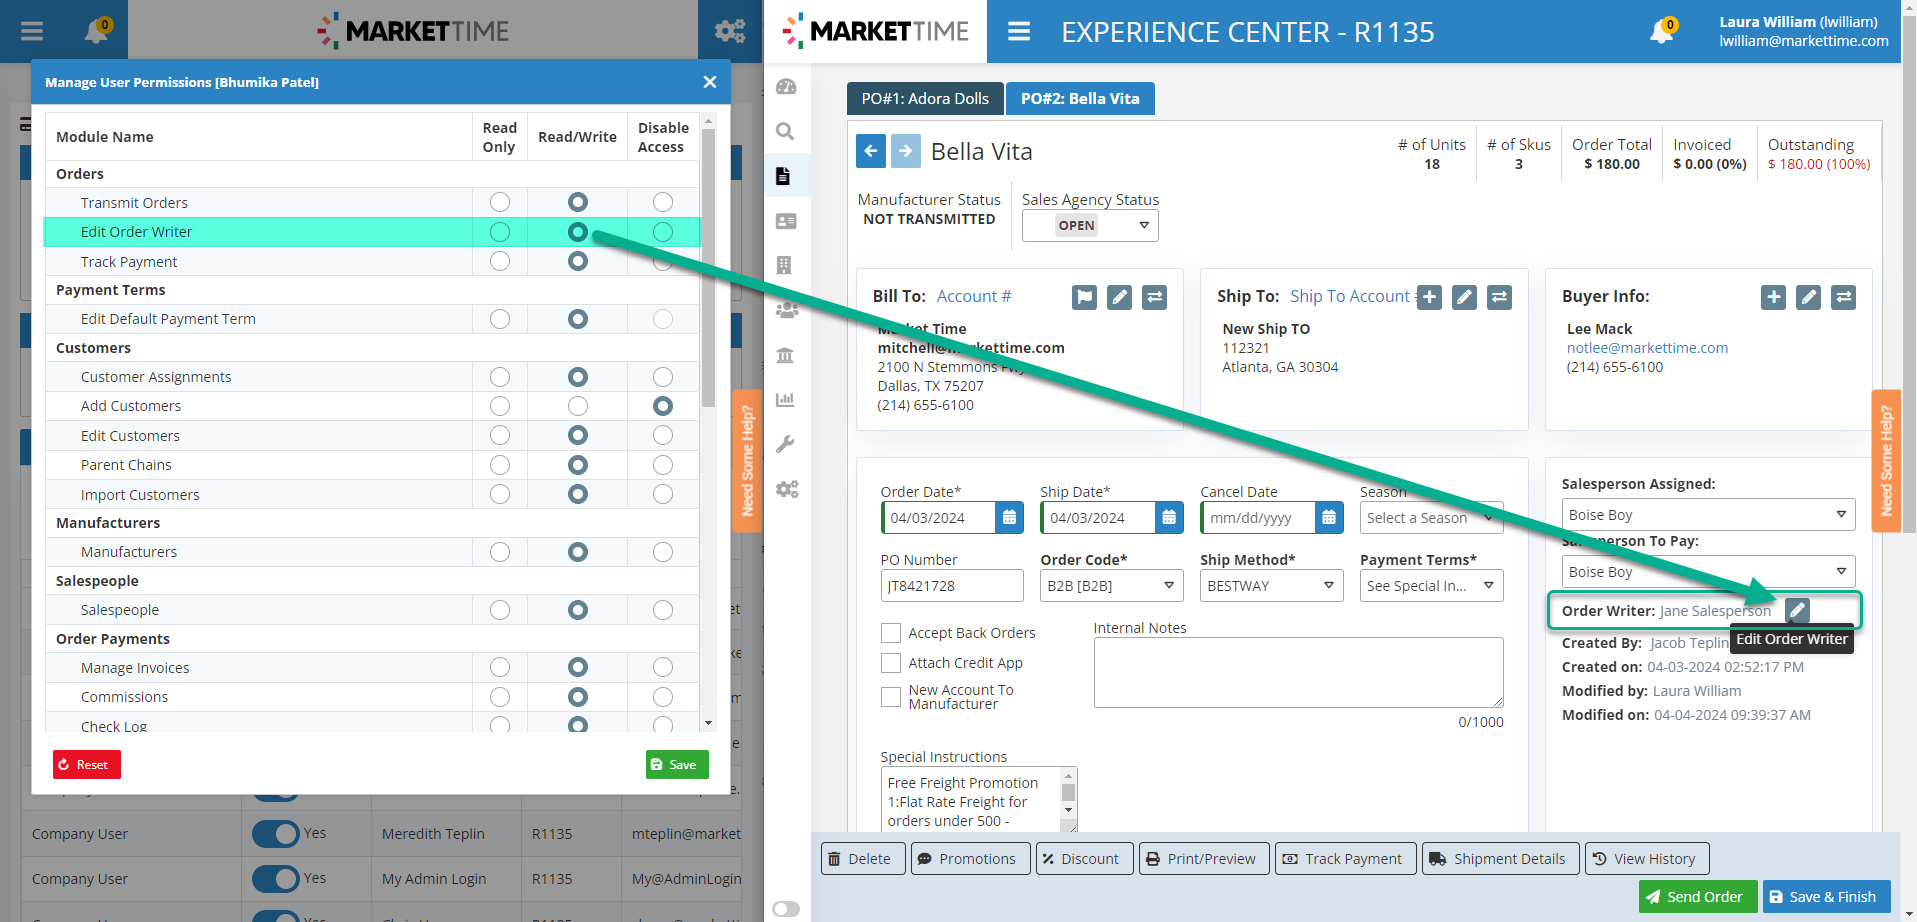This screenshot has width=1917, height=922.
Task: Open the search icon in left sidebar
Action: pos(786,131)
